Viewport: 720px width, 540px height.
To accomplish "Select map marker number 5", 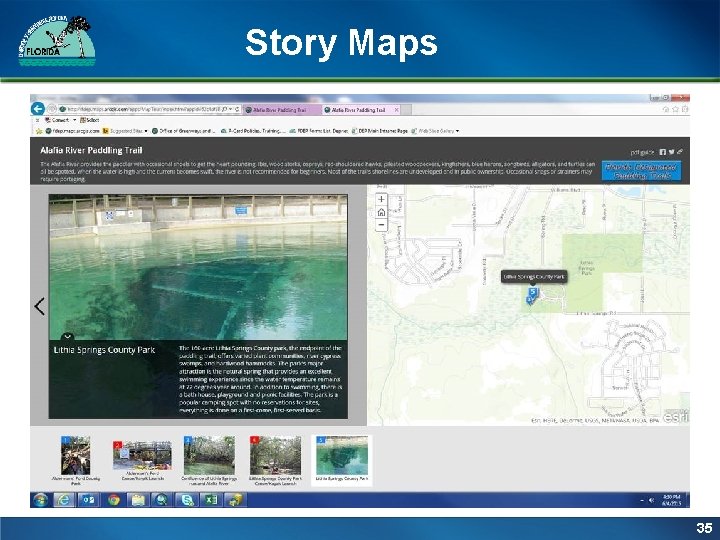I will pos(533,292).
